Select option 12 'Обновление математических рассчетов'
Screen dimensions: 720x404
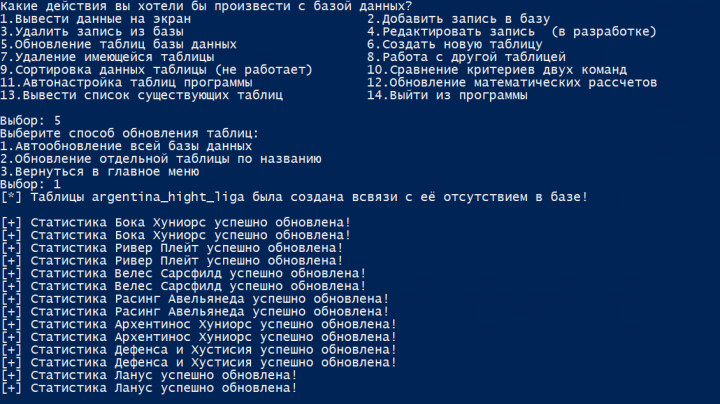click(512, 83)
